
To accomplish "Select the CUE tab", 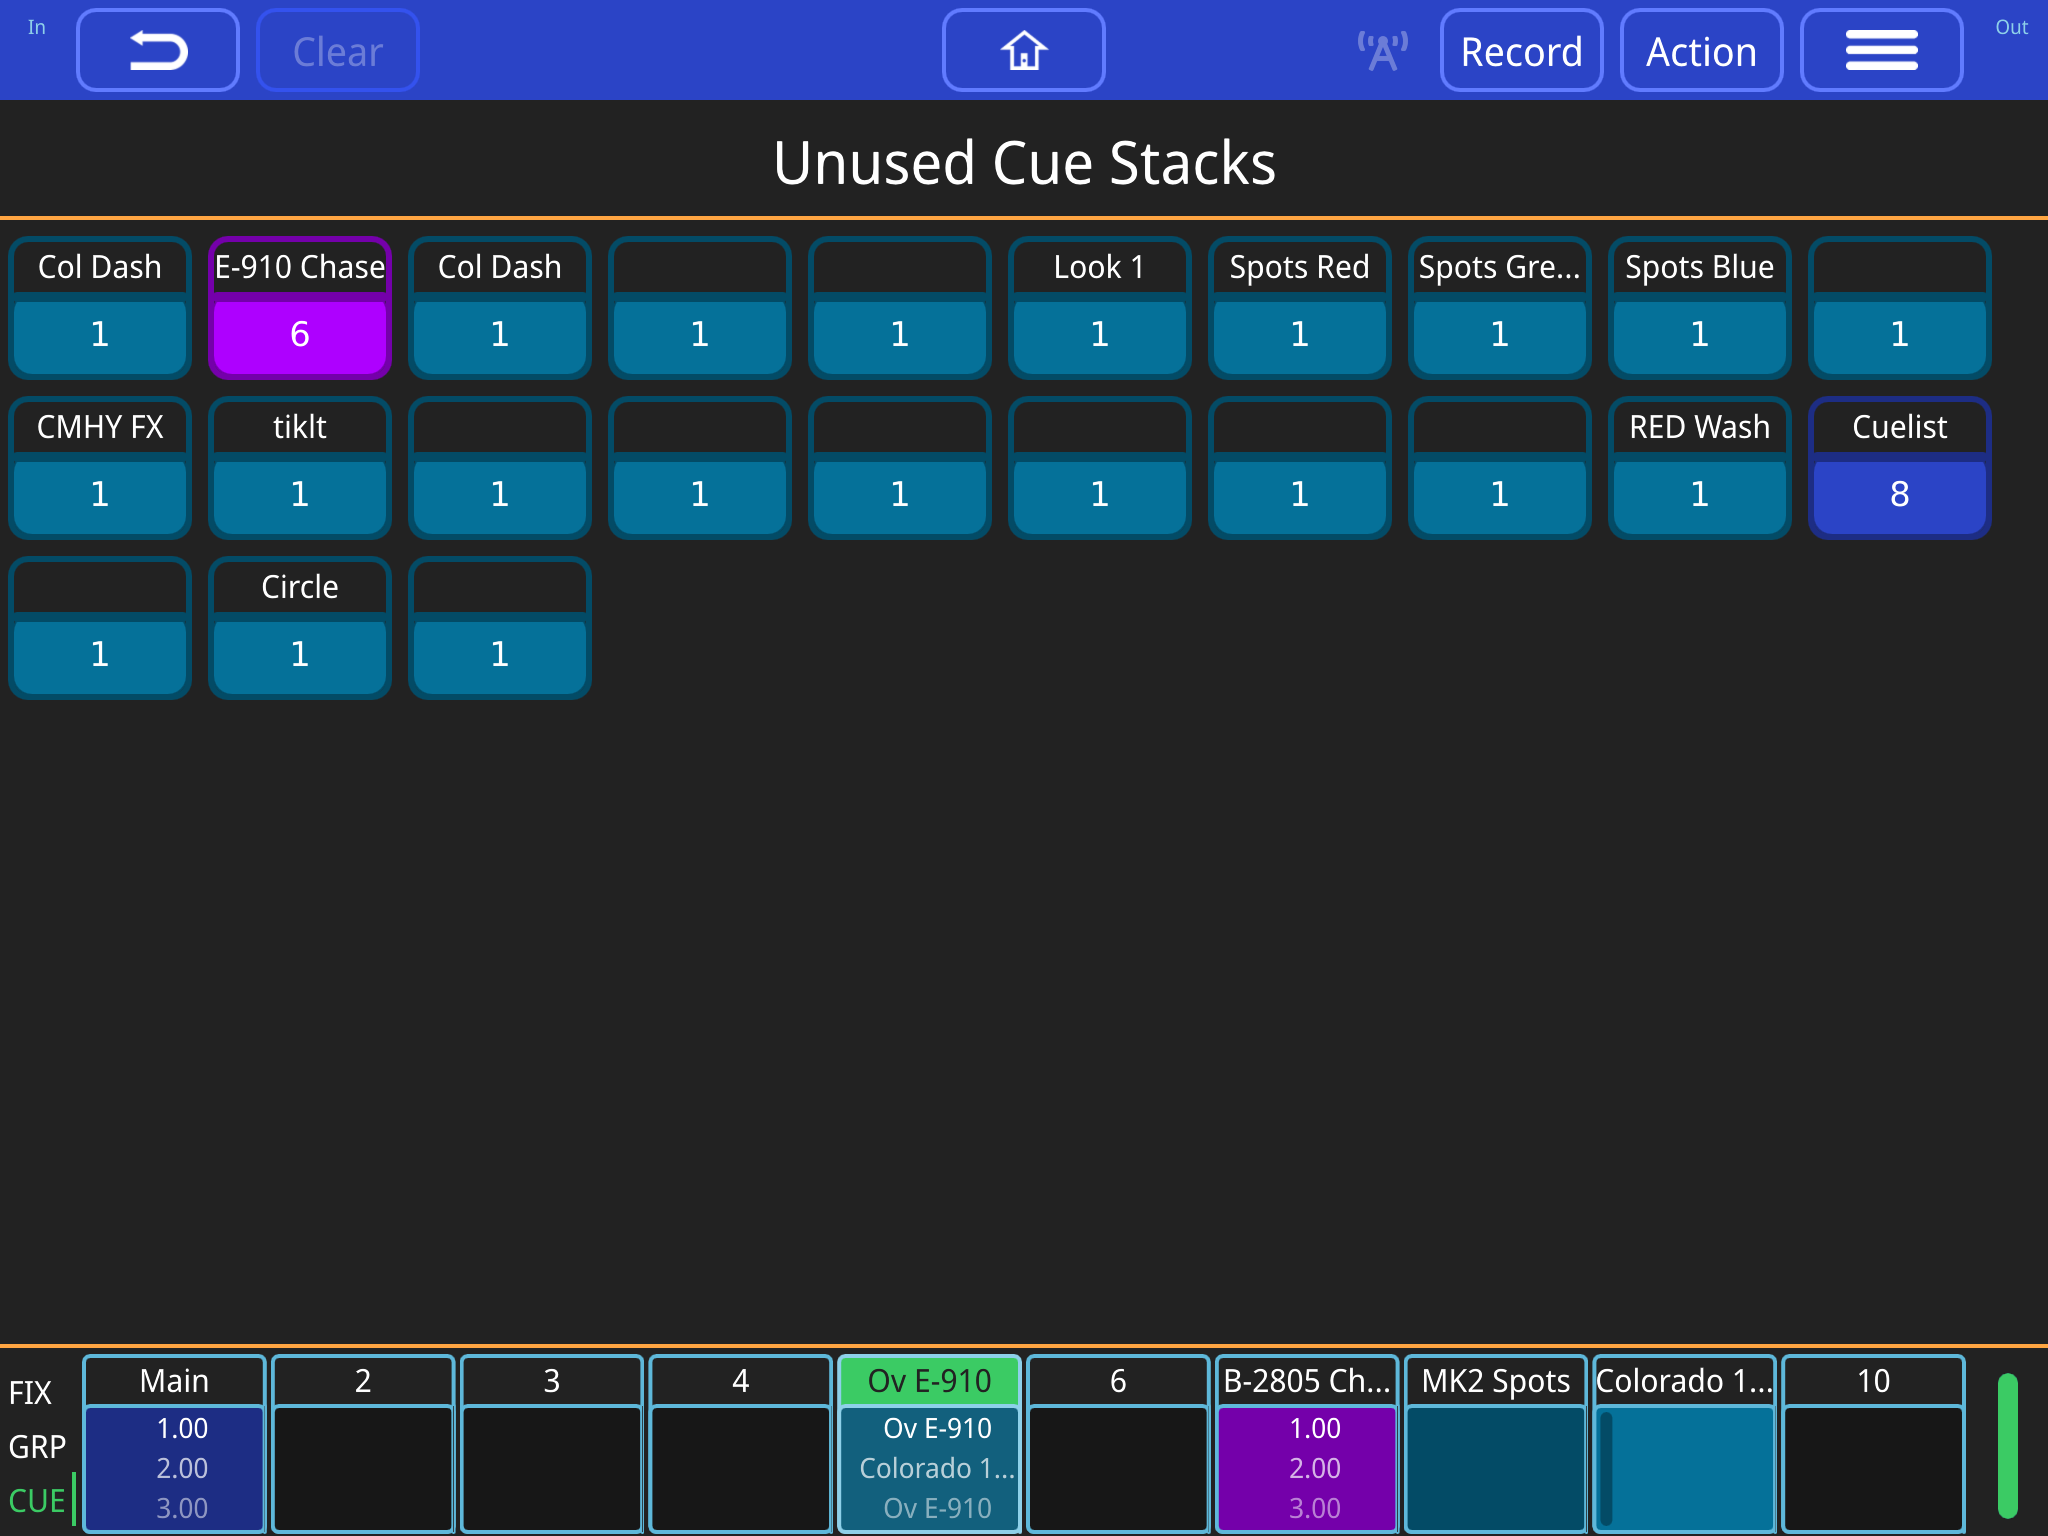I will pyautogui.click(x=37, y=1500).
